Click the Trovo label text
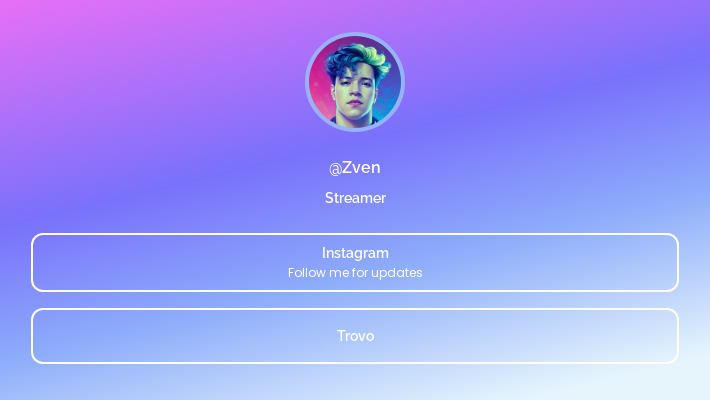The width and height of the screenshot is (710, 400). coord(355,336)
